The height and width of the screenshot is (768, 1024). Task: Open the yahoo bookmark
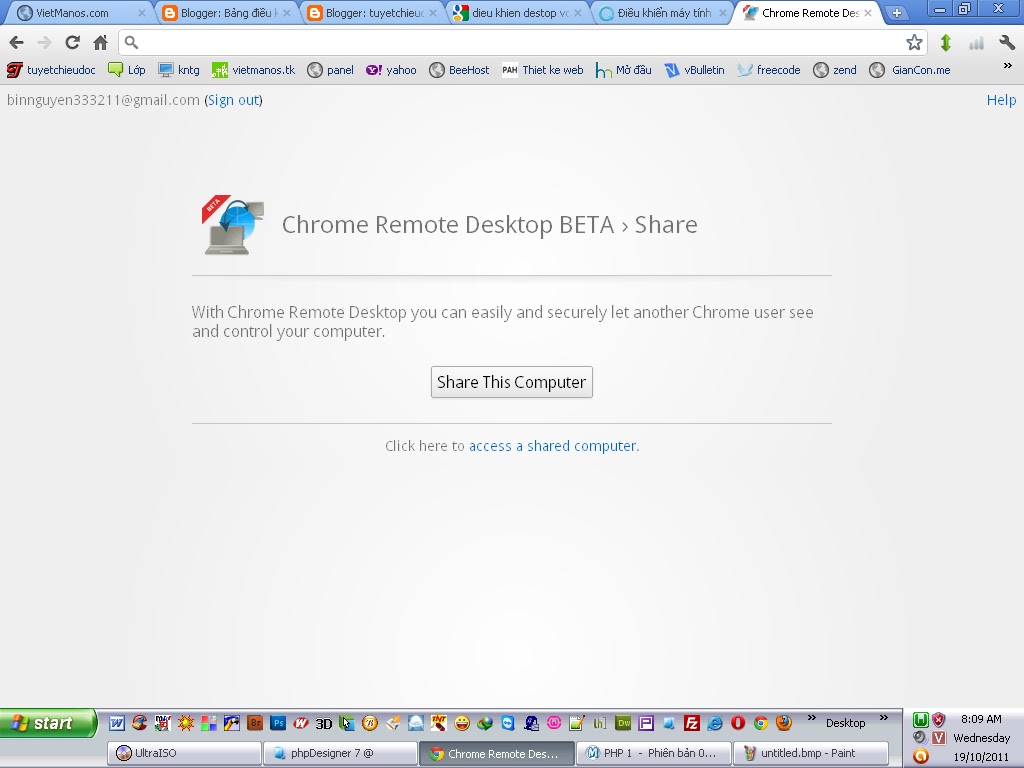[391, 70]
